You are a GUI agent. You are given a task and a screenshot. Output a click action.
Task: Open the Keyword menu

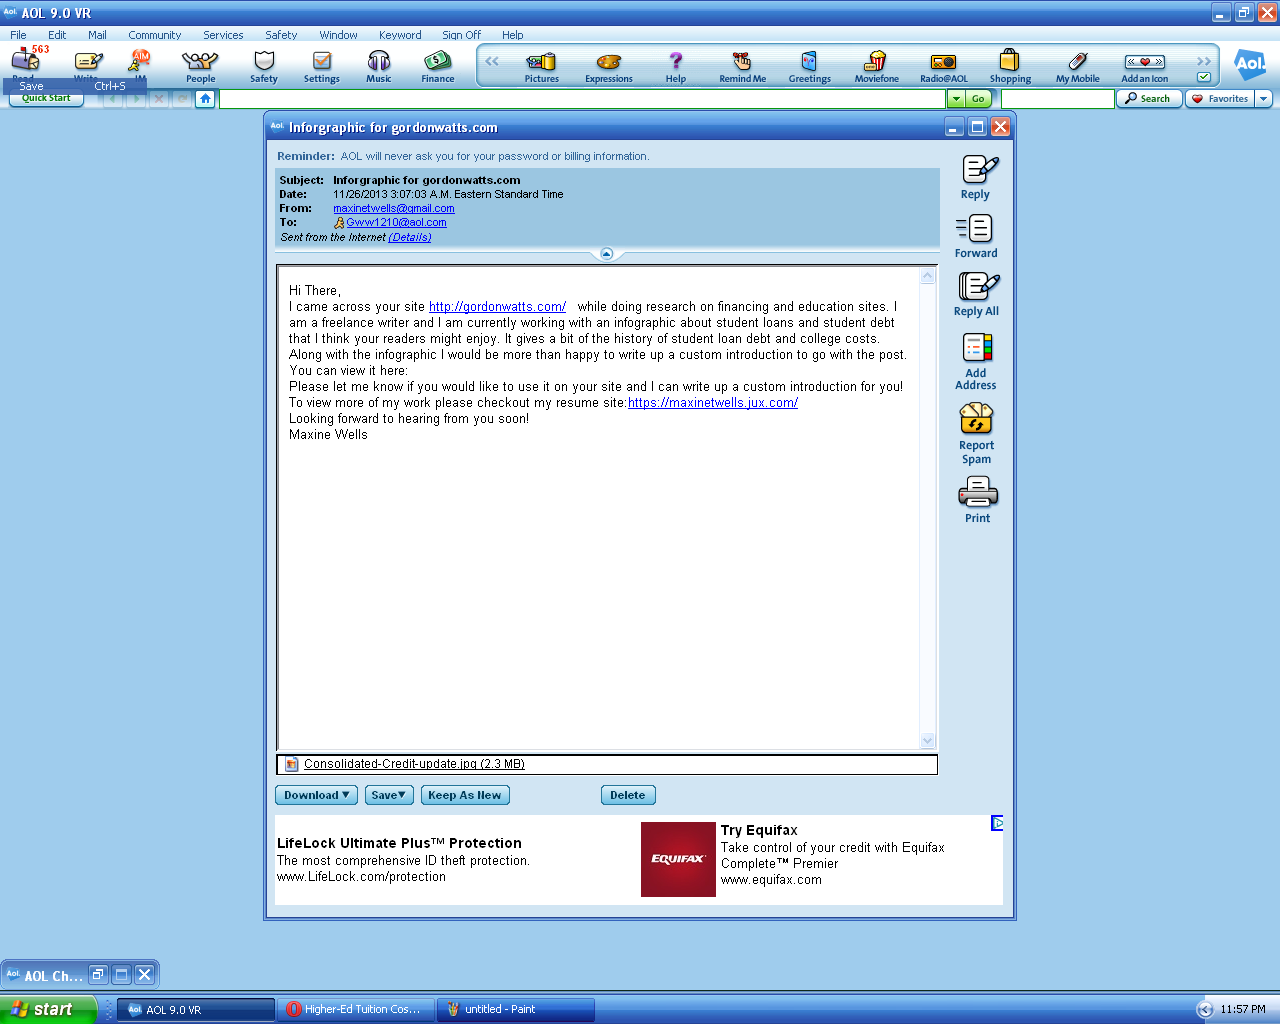(x=400, y=34)
